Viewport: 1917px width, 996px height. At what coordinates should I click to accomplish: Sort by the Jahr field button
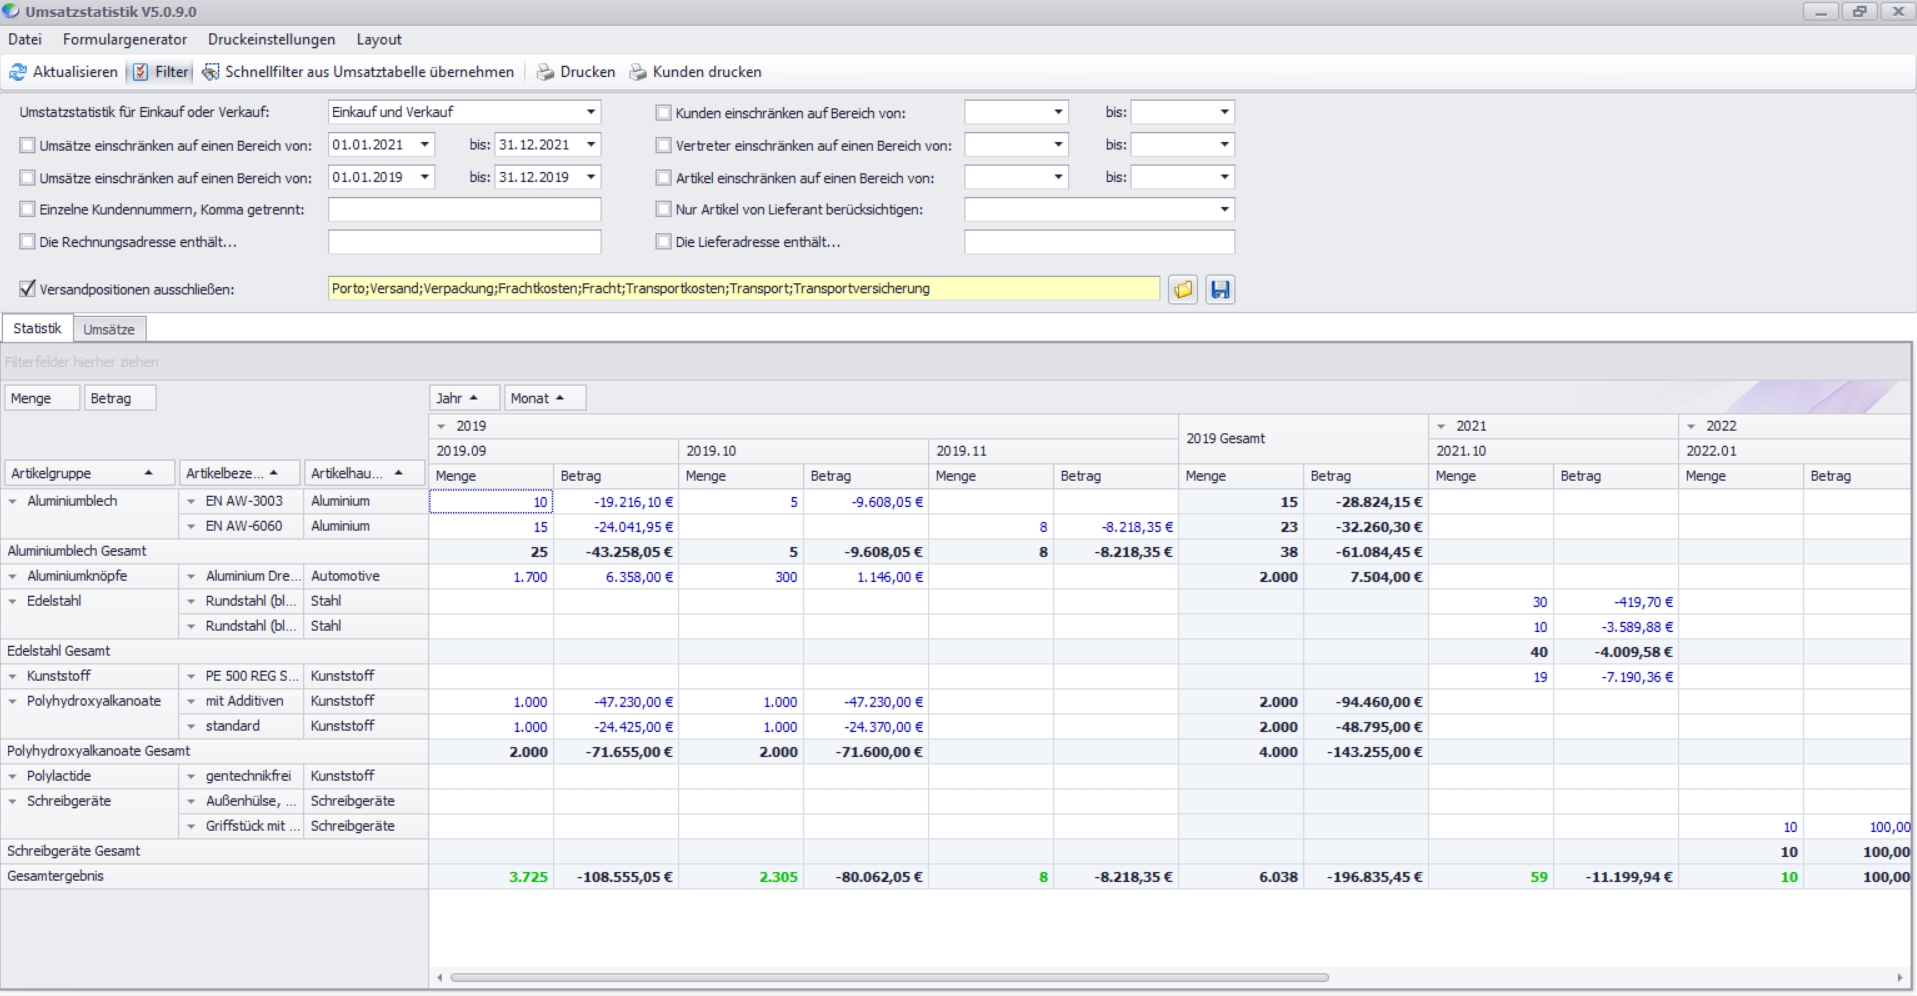coord(457,398)
